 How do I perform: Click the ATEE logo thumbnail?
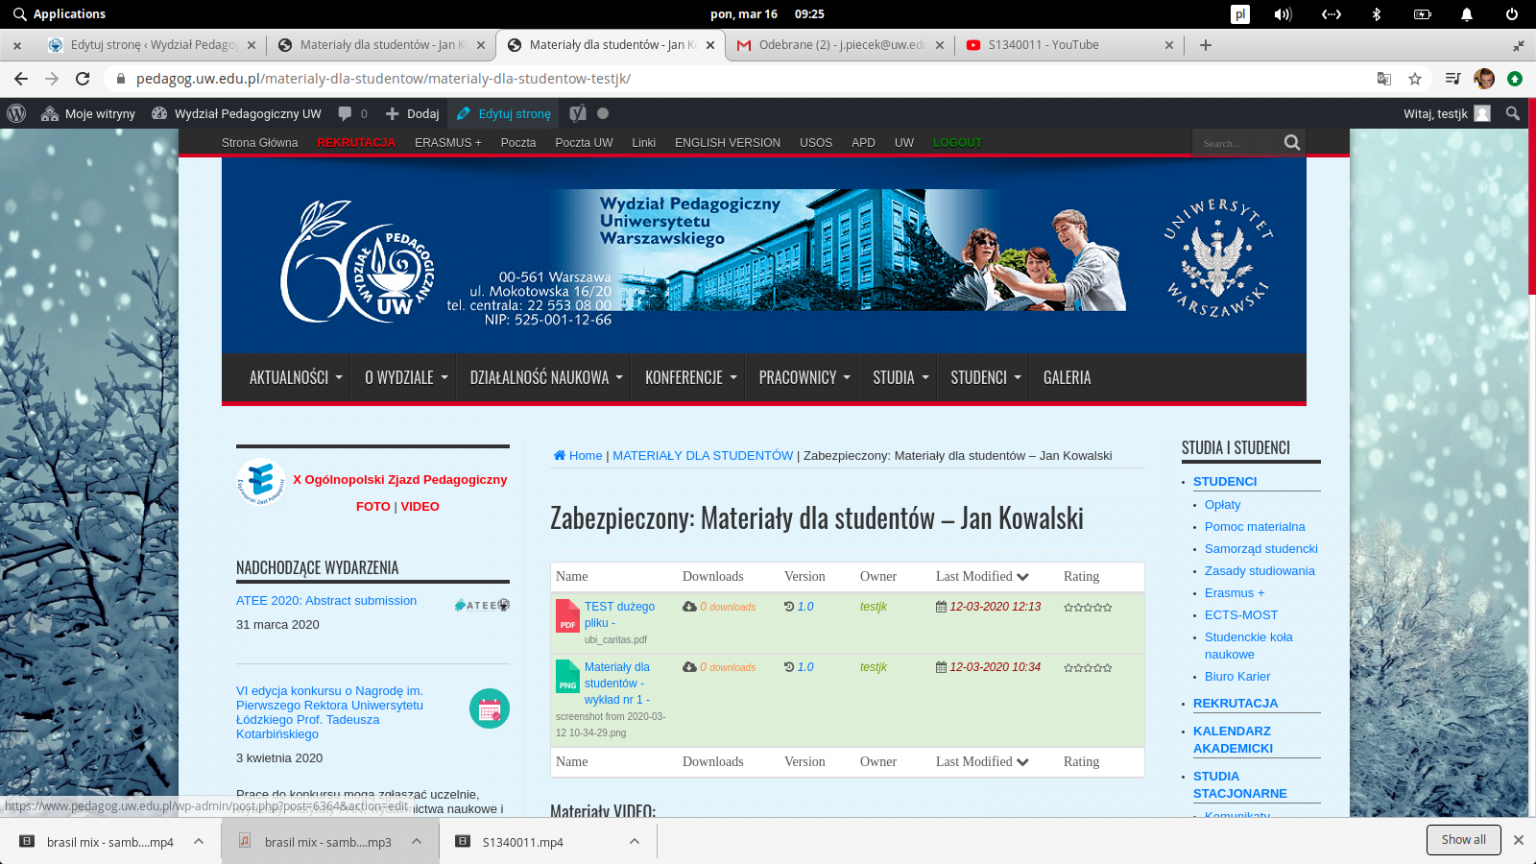(482, 605)
